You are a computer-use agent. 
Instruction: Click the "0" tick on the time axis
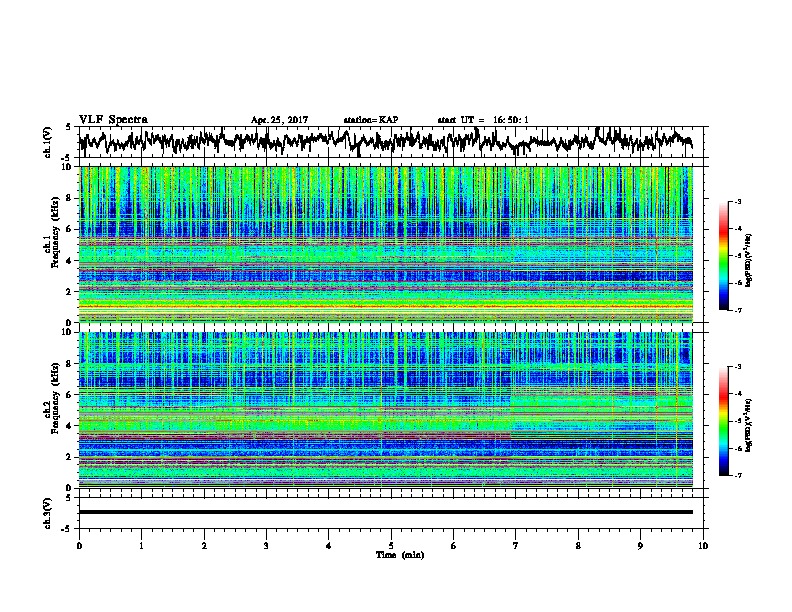tap(79, 546)
